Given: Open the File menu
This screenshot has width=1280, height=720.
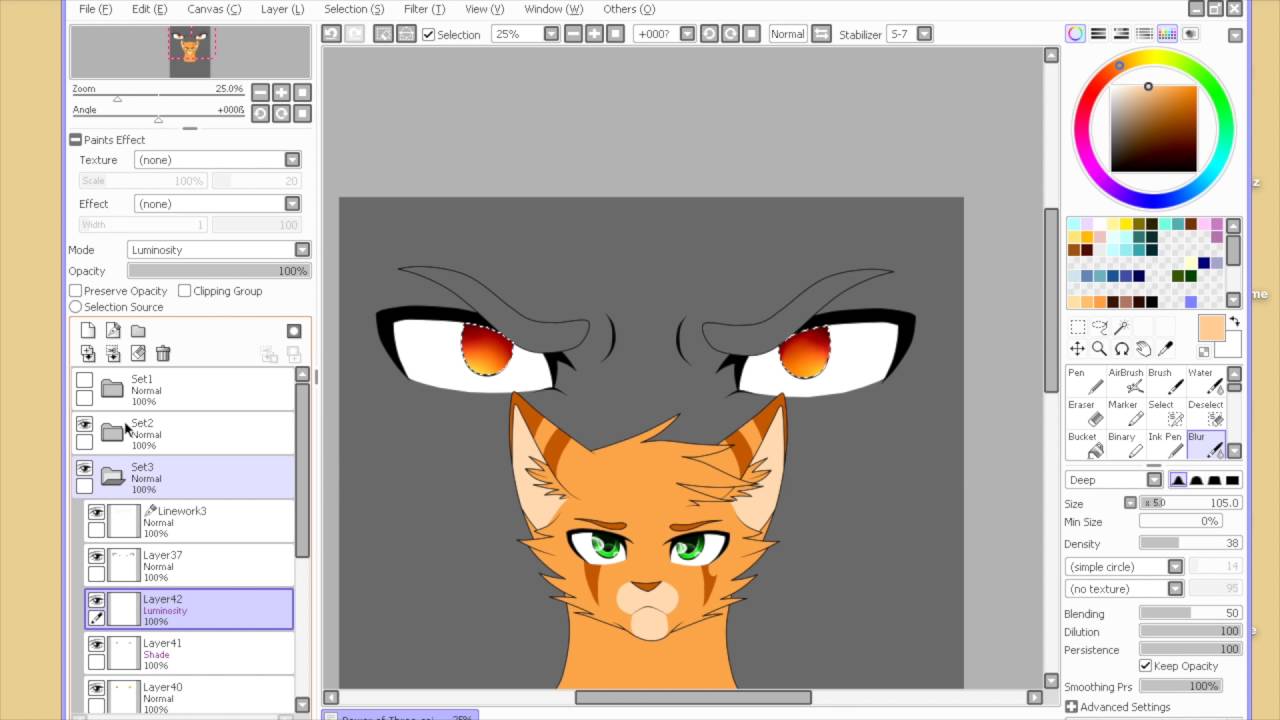Looking at the screenshot, I should (x=95, y=9).
